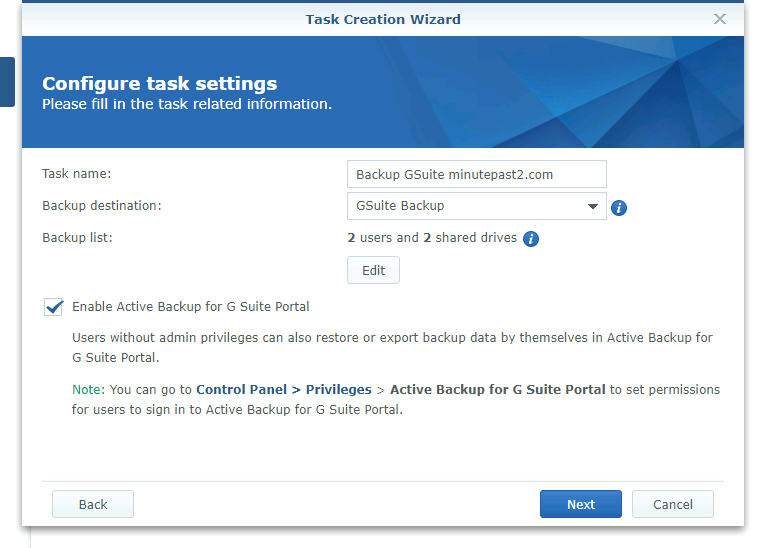Viewport: 768px width, 548px height.
Task: Click the 'Enable Active Backup for G Suite Portal' label
Action: click(190, 307)
